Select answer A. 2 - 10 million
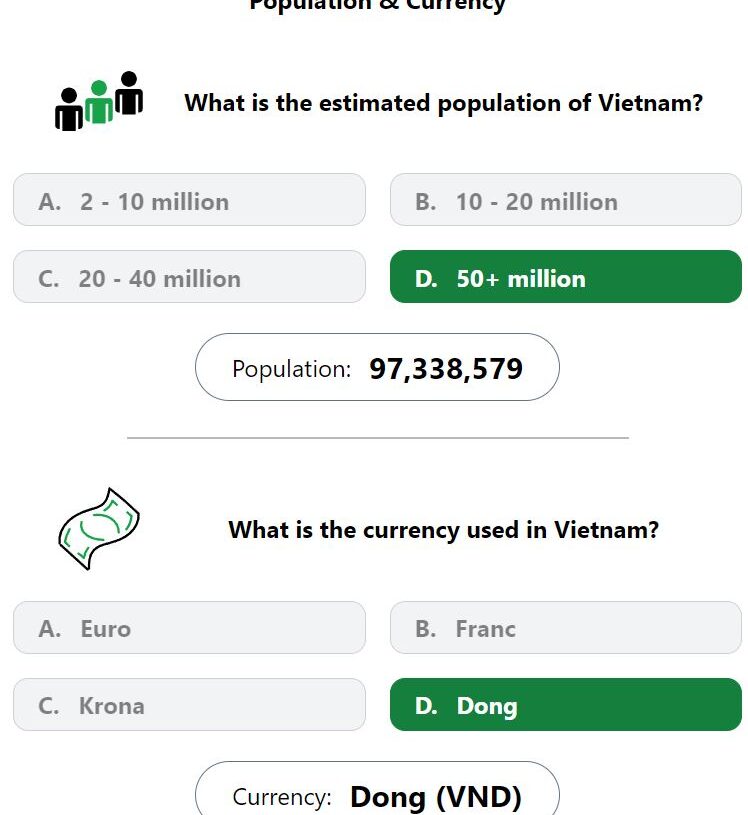This screenshot has width=748, height=815. pyautogui.click(x=189, y=200)
